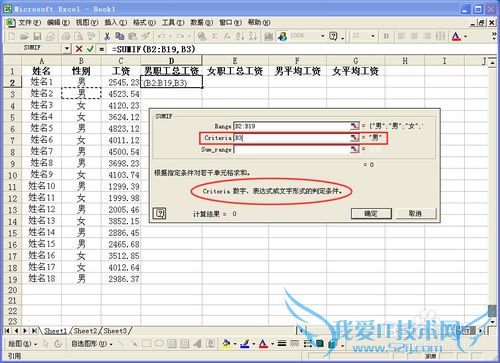Open the Name Box dropdown showing SUMIF

pos(67,49)
